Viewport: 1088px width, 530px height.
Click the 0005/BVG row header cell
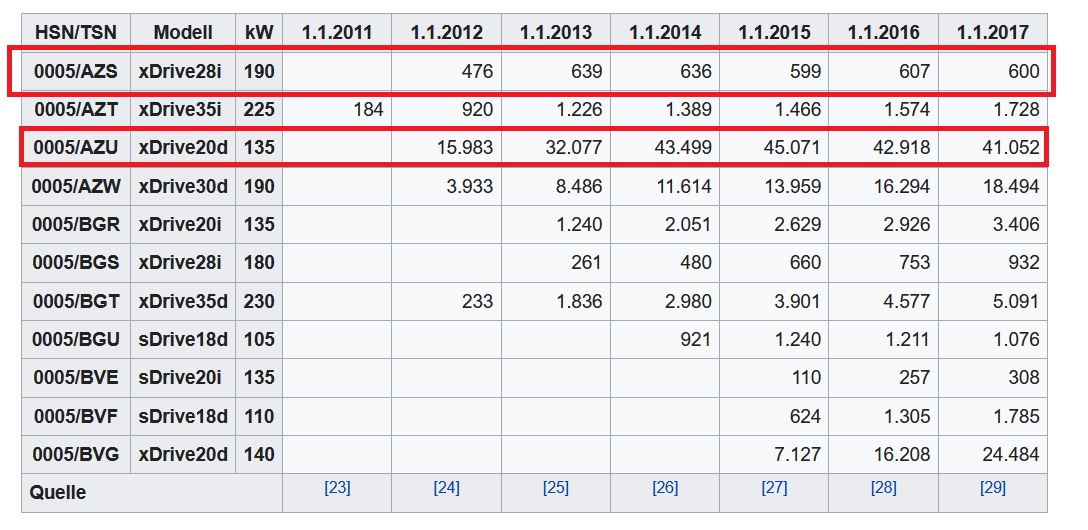76,454
